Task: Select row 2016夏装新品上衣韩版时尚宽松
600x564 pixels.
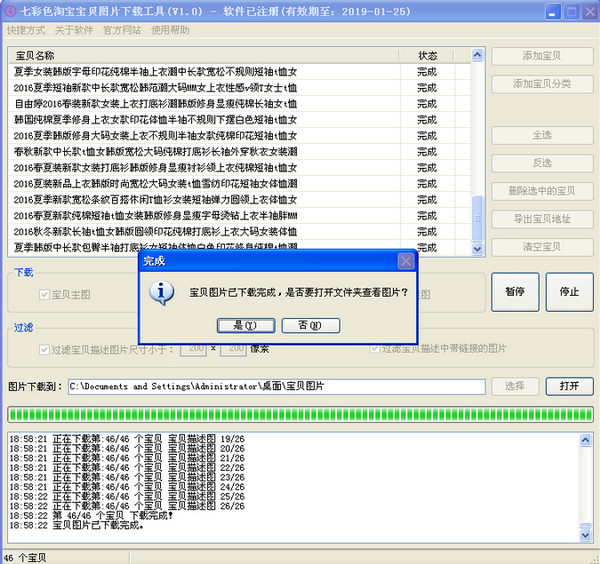Action: pos(239,184)
